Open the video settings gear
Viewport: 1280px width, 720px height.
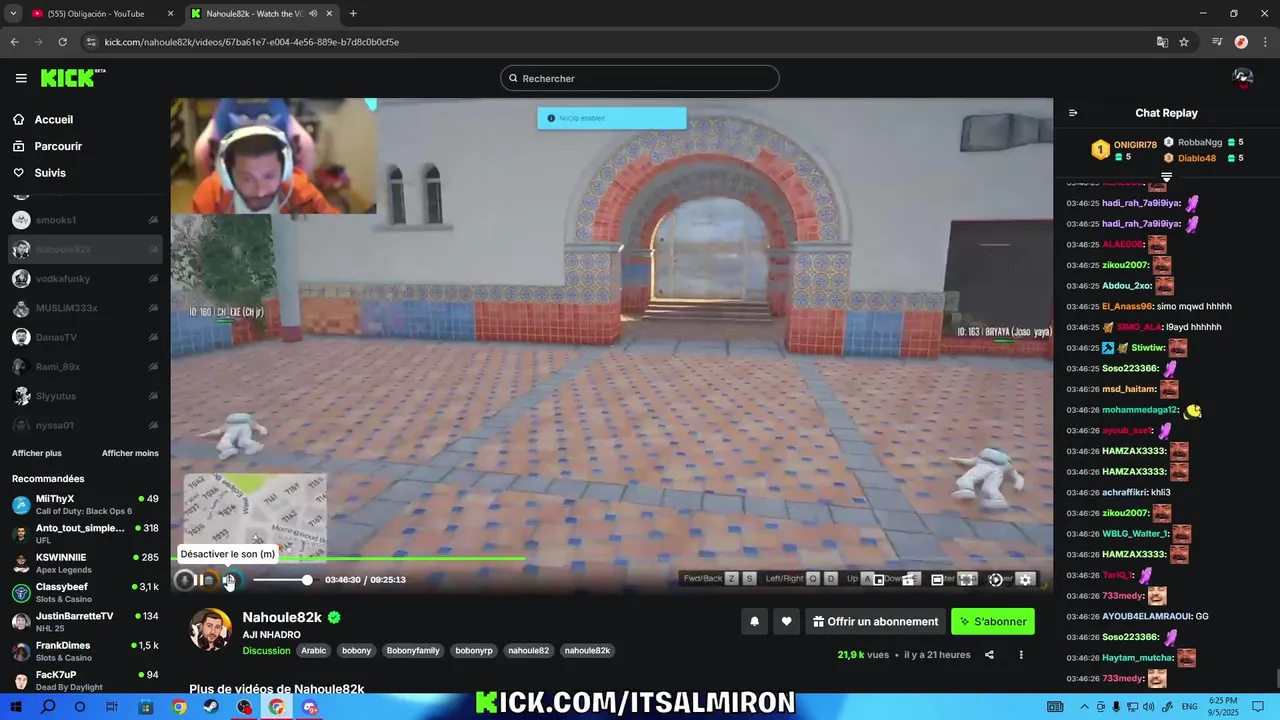point(1025,580)
